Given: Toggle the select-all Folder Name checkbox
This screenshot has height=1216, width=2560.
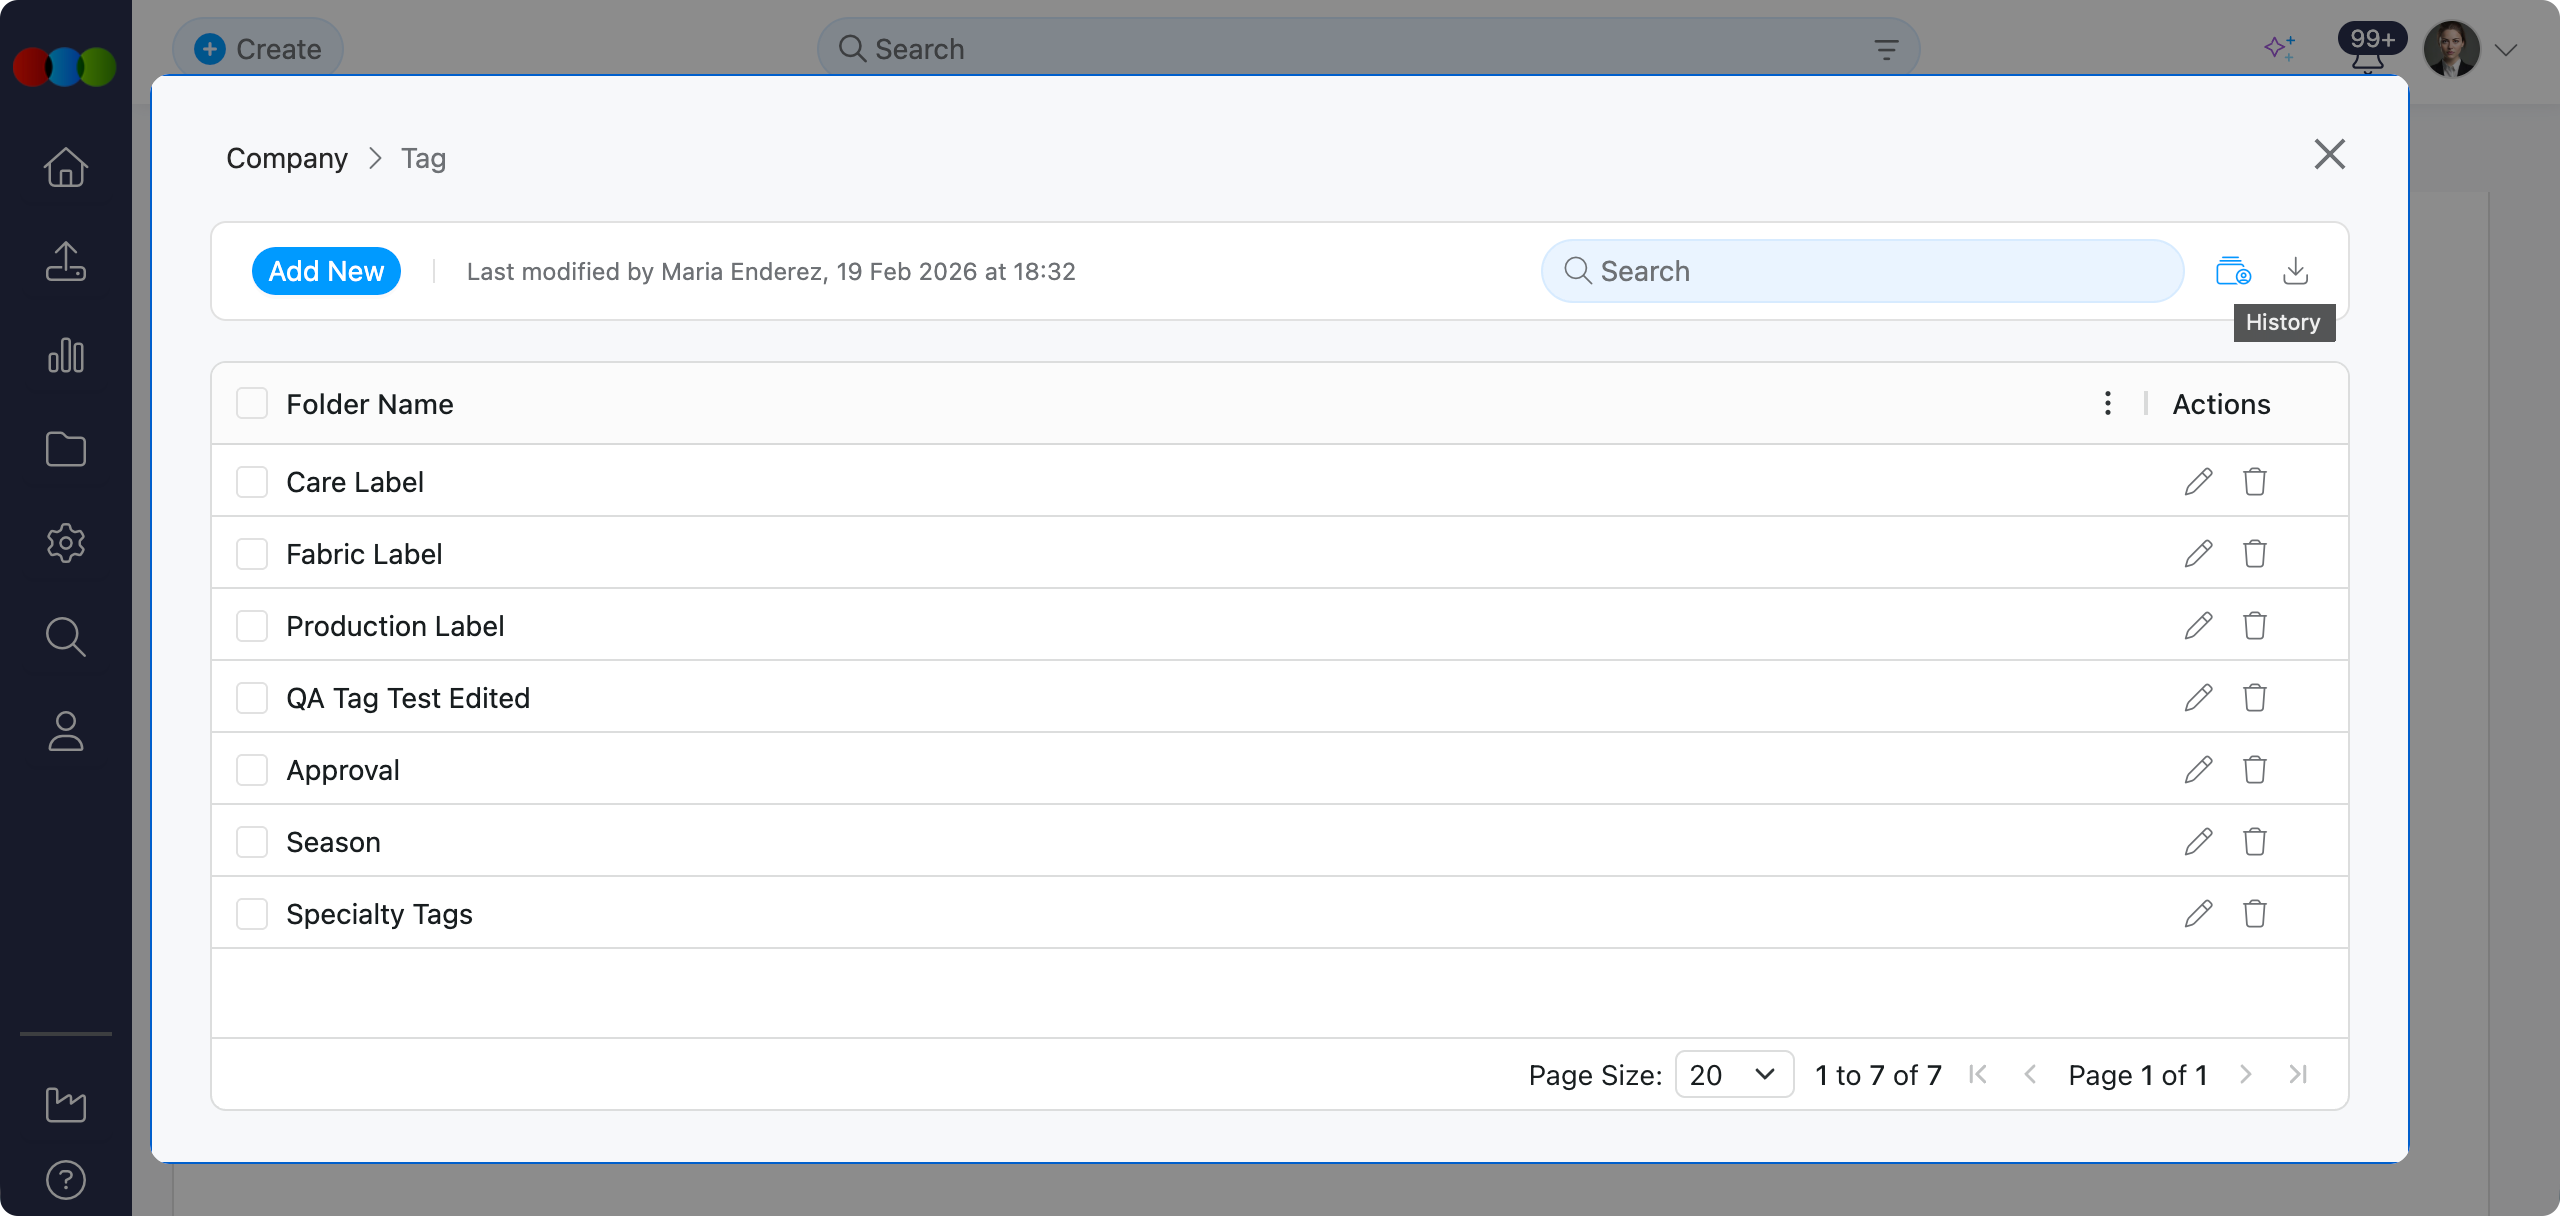Looking at the screenshot, I should [x=252, y=404].
